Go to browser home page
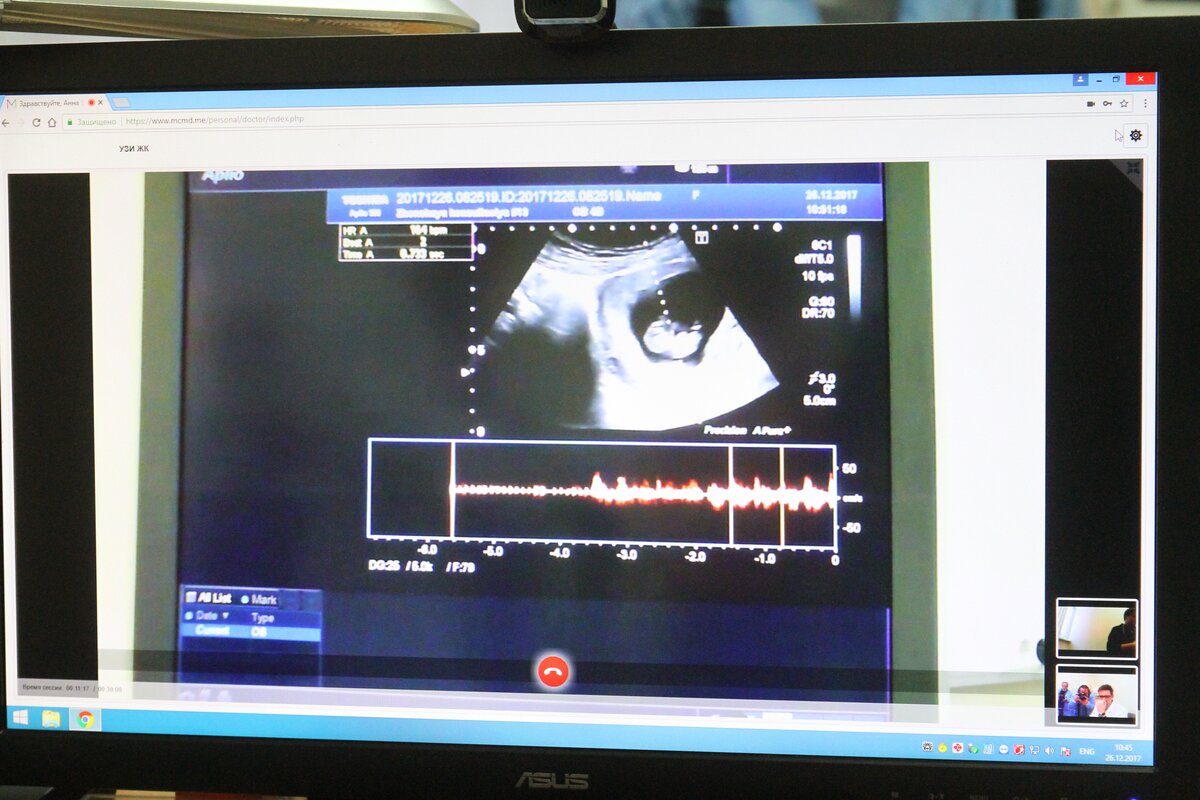Image resolution: width=1200 pixels, height=800 pixels. [x=52, y=122]
